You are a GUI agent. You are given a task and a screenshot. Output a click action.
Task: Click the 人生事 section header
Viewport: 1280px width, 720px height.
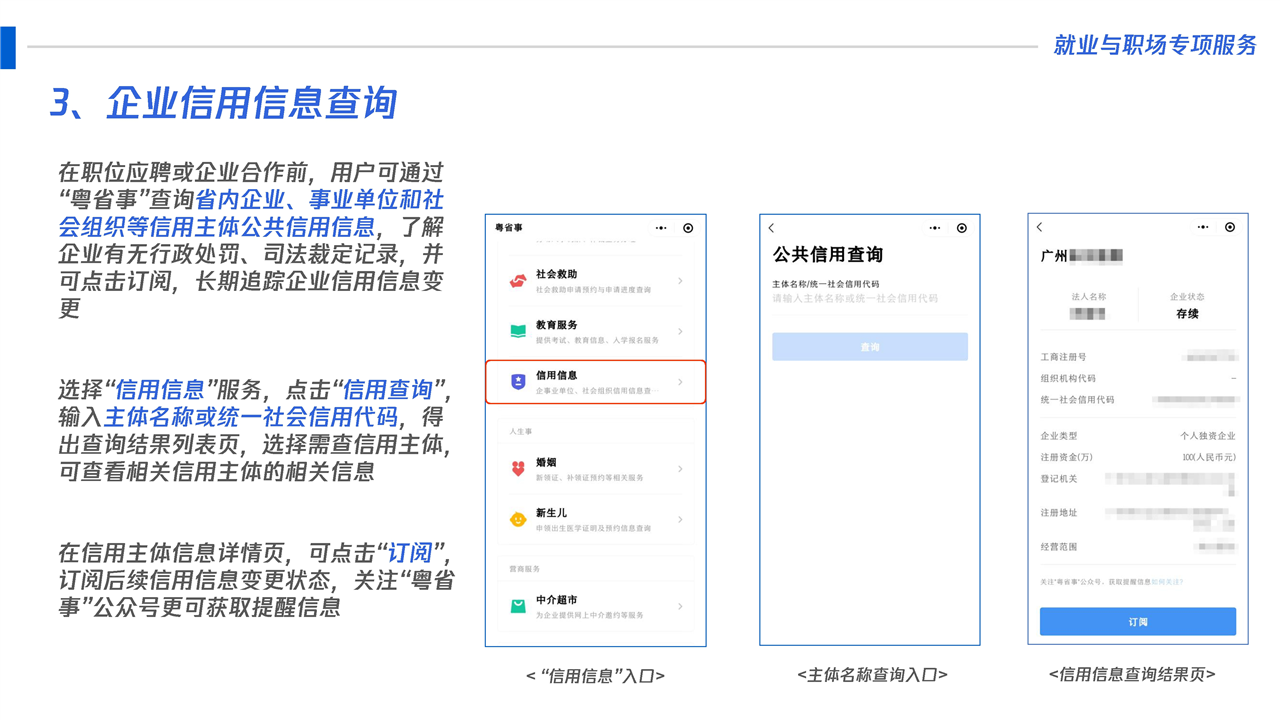[x=521, y=431]
